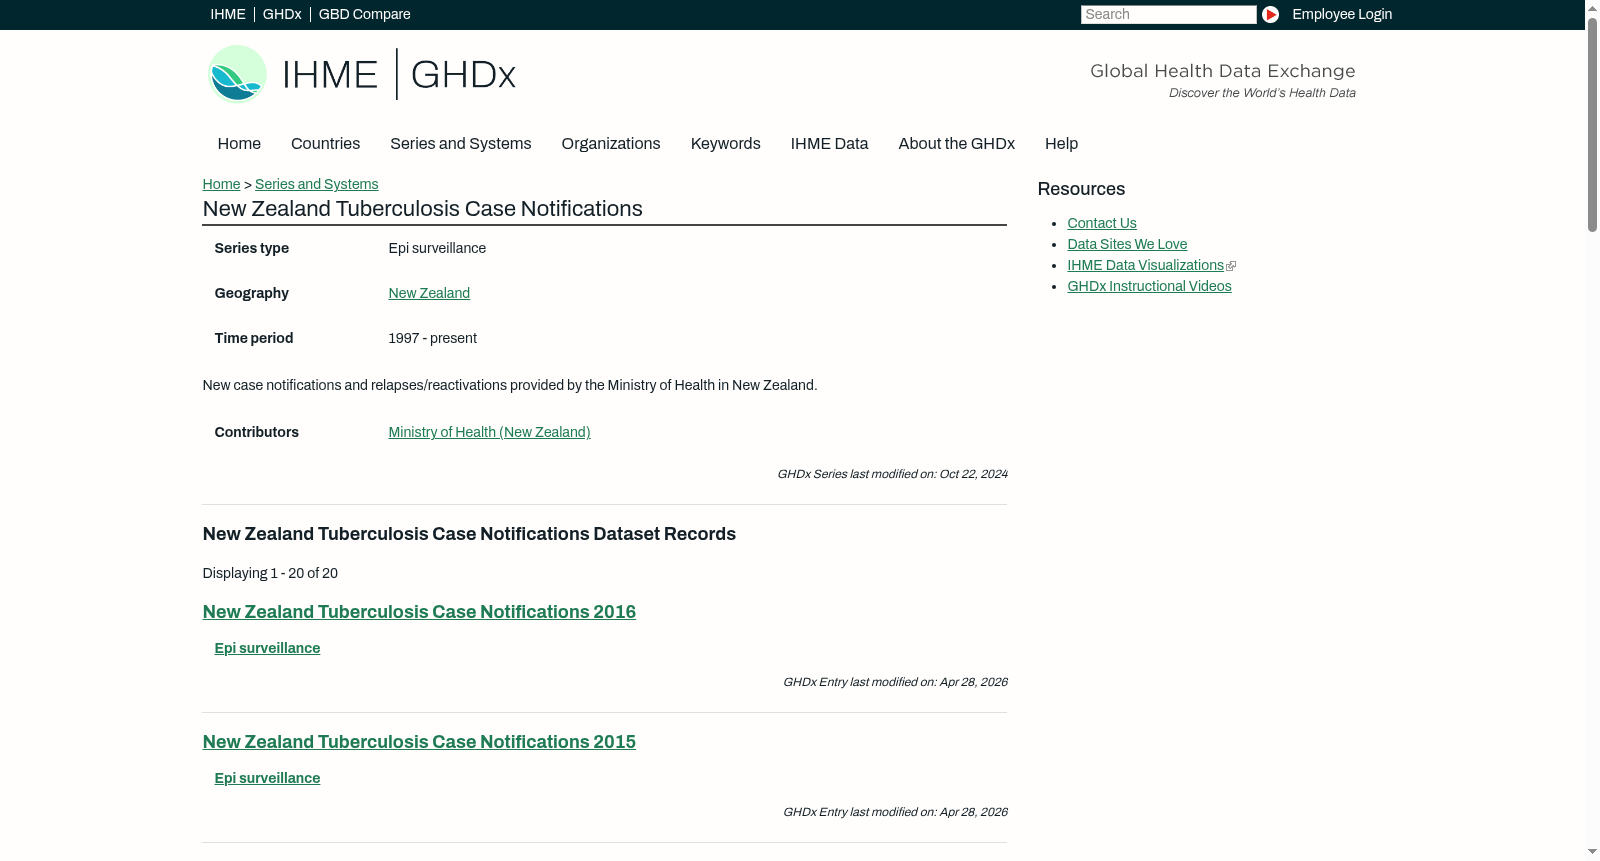Open the Series and Systems menu
Image resolution: width=1600 pixels, height=861 pixels.
click(460, 144)
